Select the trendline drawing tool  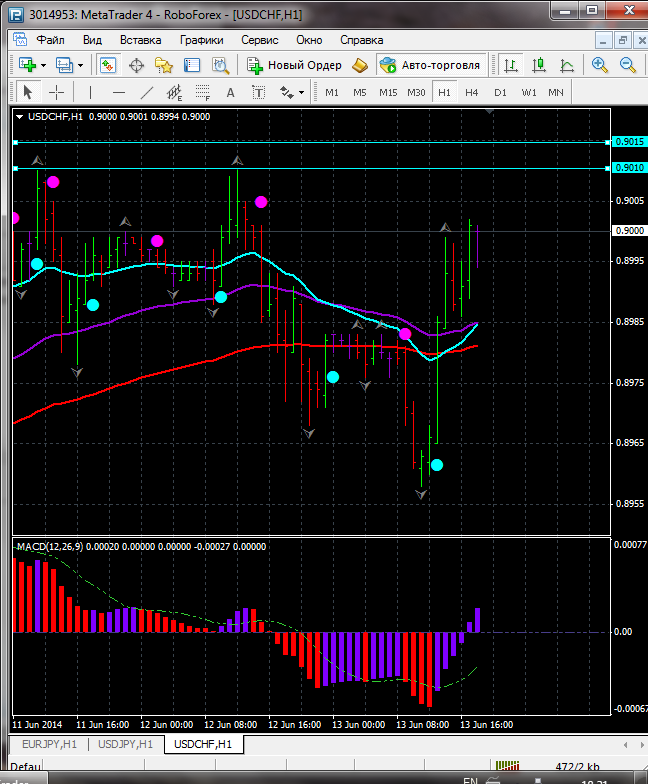point(147,92)
